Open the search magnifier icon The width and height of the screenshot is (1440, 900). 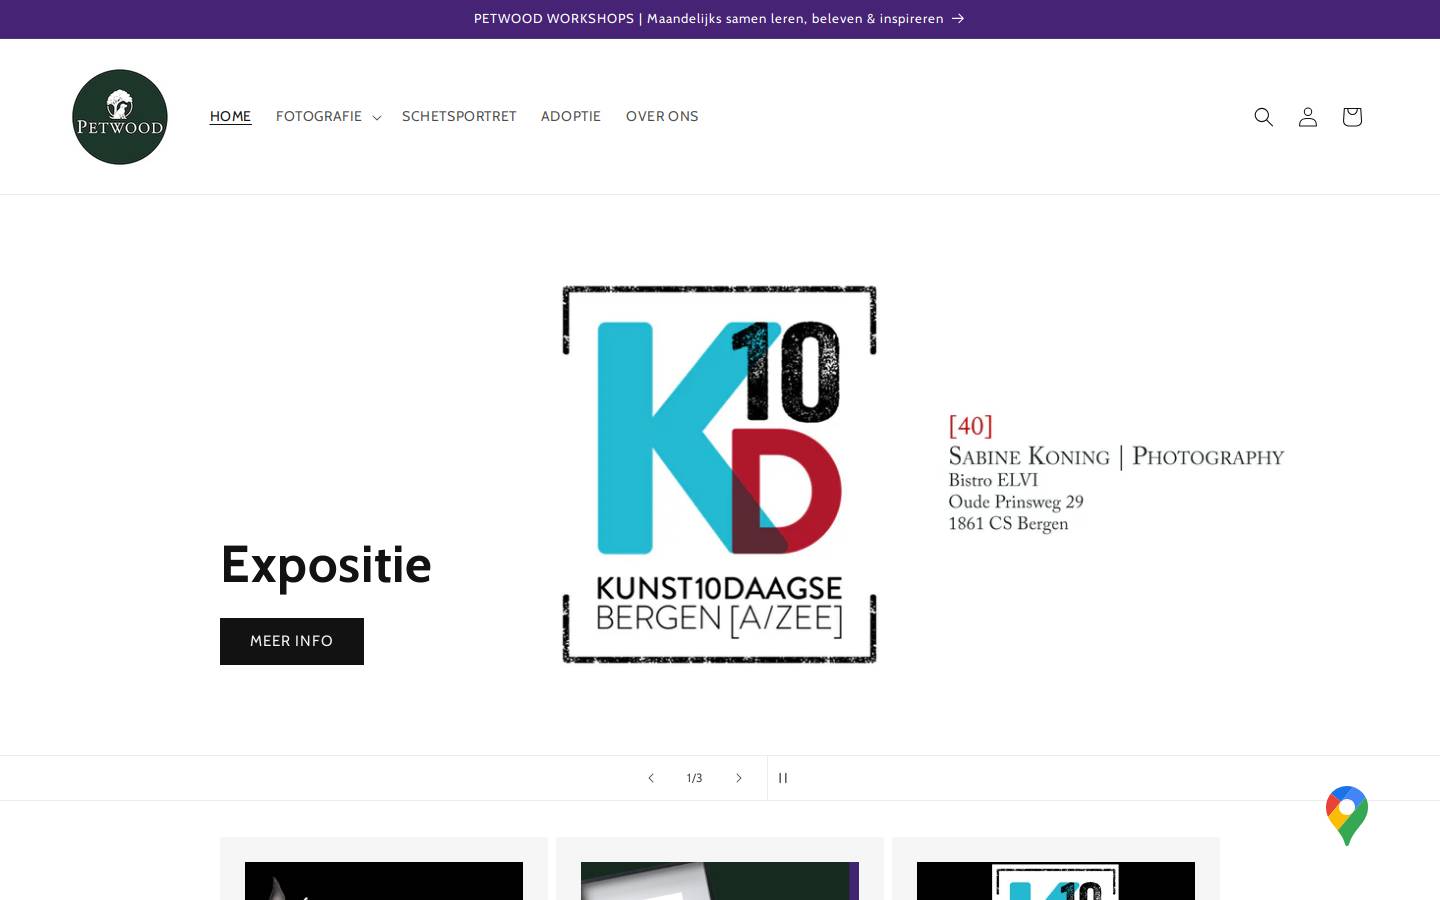point(1264,117)
